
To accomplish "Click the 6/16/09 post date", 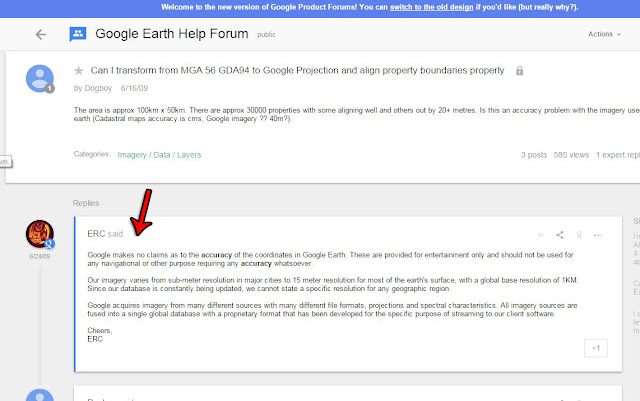I will pyautogui.click(x=134, y=88).
